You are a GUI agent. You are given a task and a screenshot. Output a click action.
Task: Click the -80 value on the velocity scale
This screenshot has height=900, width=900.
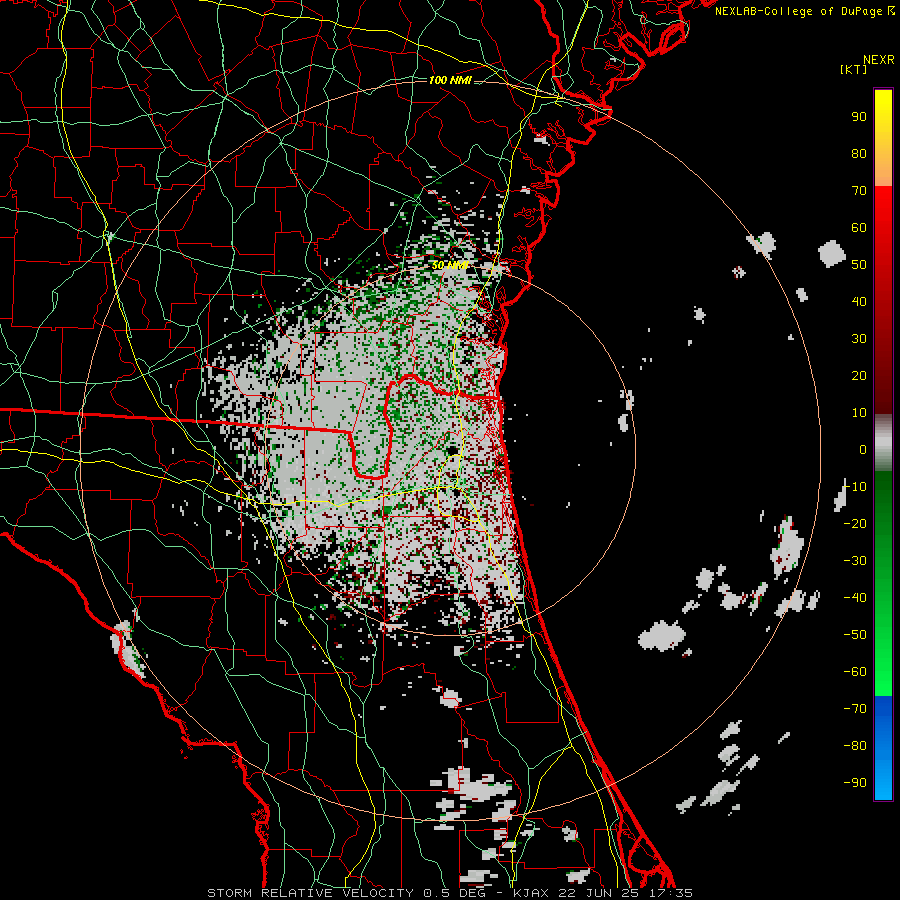tap(855, 746)
